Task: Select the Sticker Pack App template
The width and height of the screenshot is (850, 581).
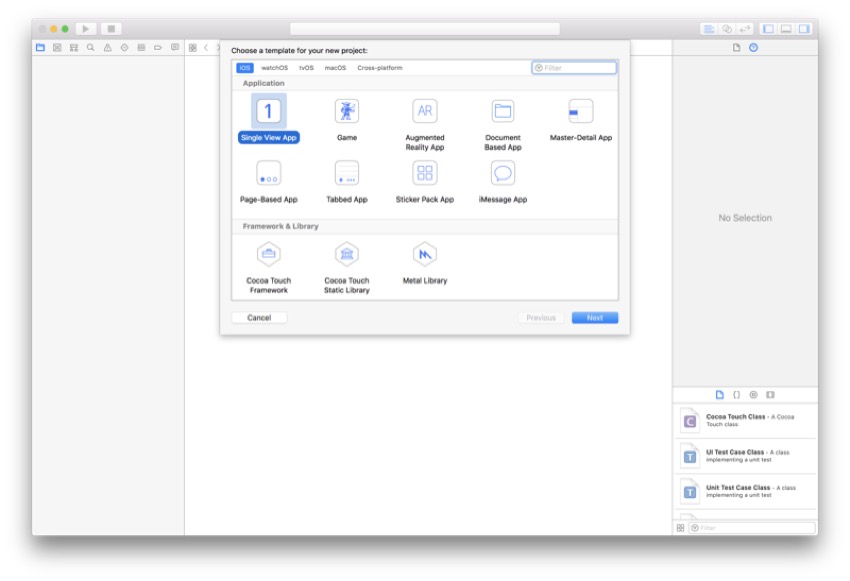Action: [425, 182]
